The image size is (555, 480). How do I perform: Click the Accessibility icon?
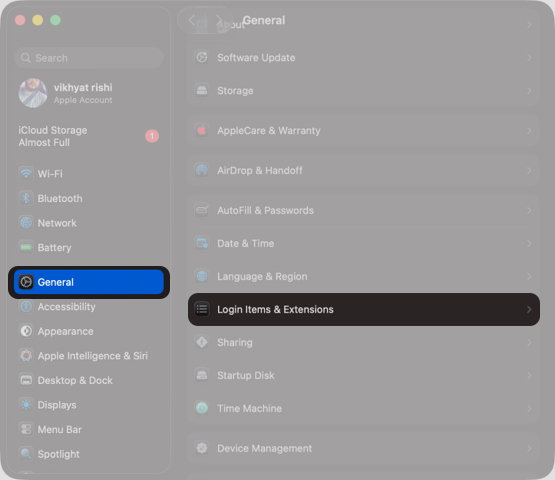pyautogui.click(x=26, y=307)
